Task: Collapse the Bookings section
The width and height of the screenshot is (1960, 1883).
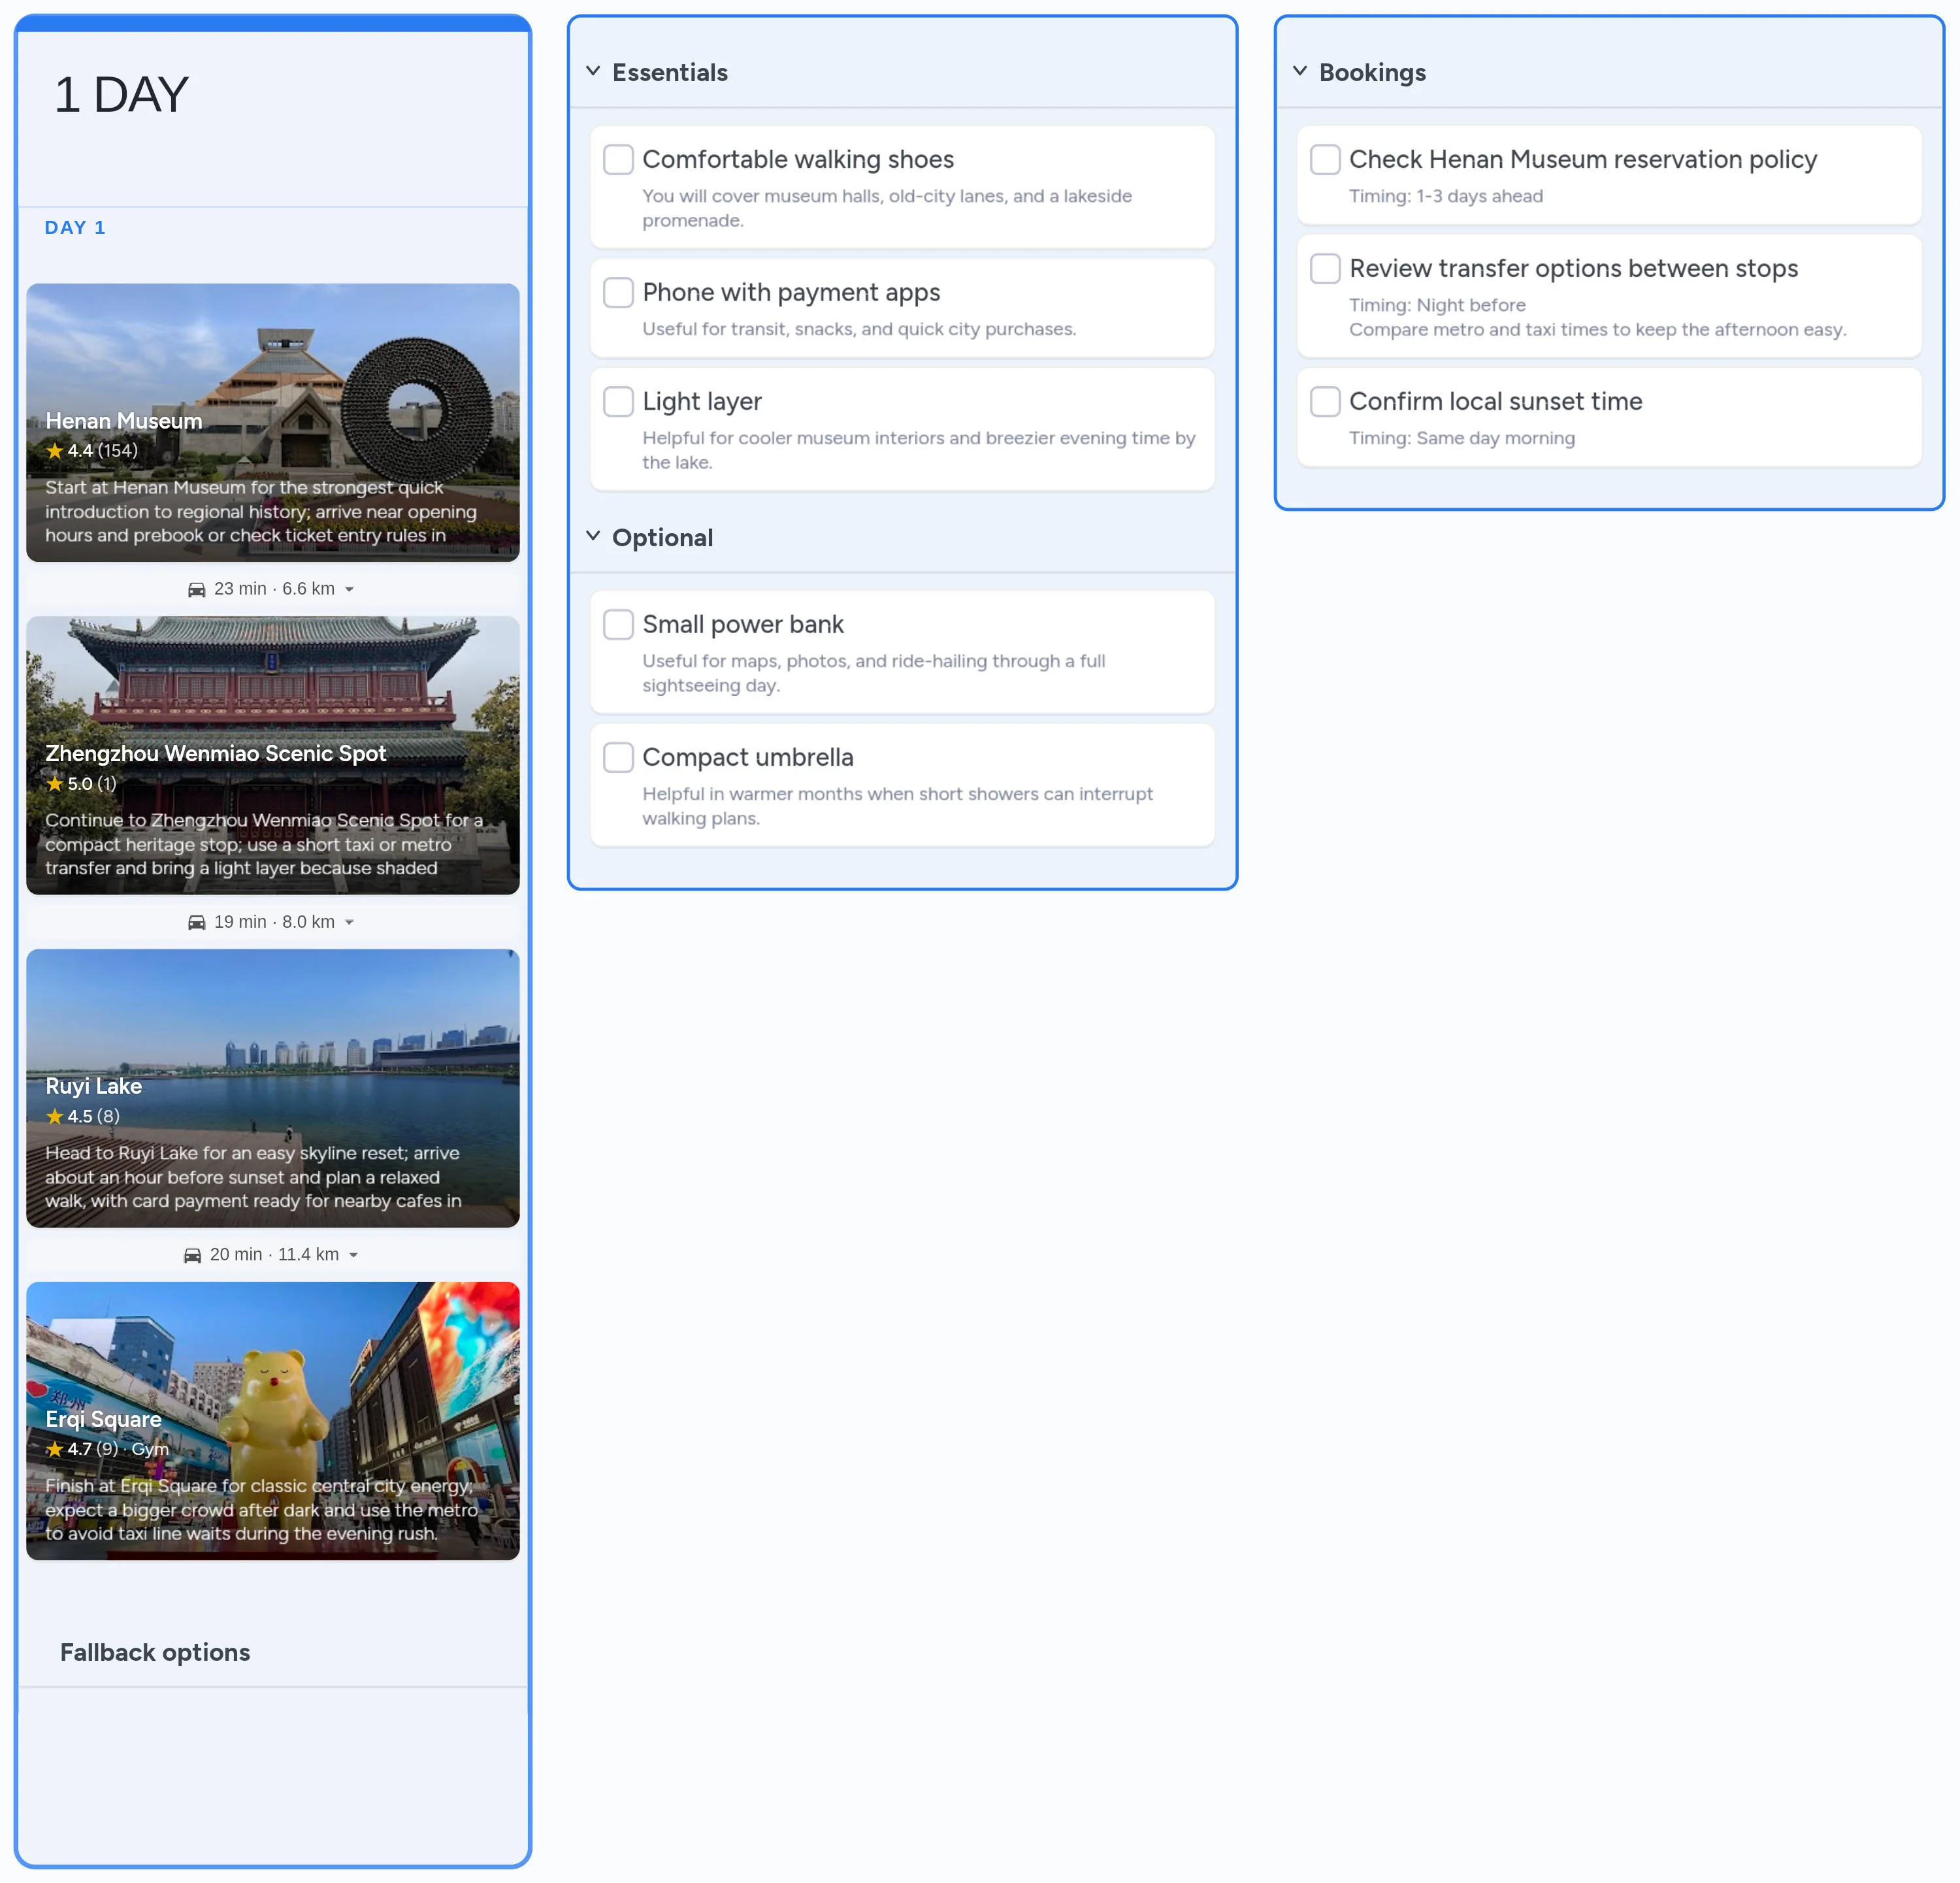Action: coord(1300,71)
